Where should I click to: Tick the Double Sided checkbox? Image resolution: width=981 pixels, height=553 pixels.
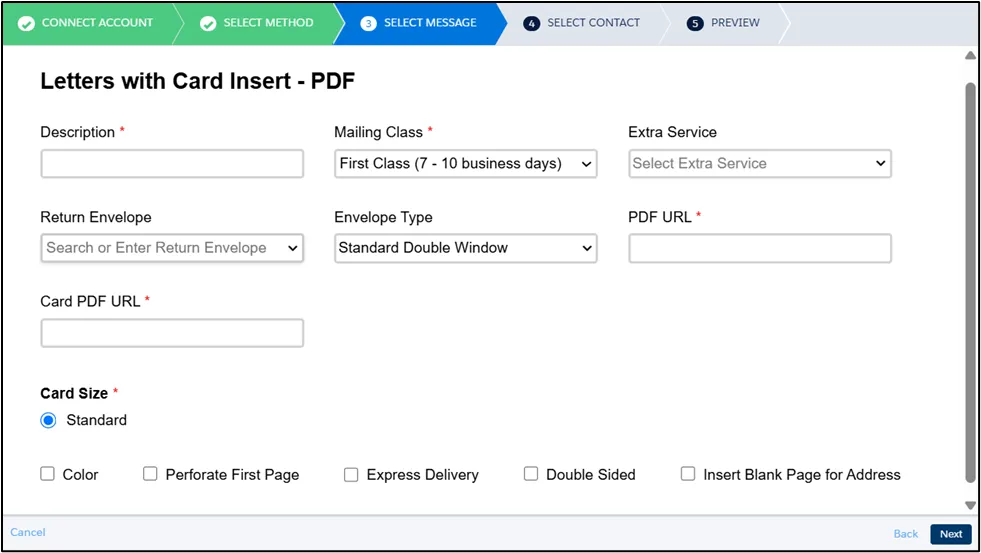(x=531, y=474)
